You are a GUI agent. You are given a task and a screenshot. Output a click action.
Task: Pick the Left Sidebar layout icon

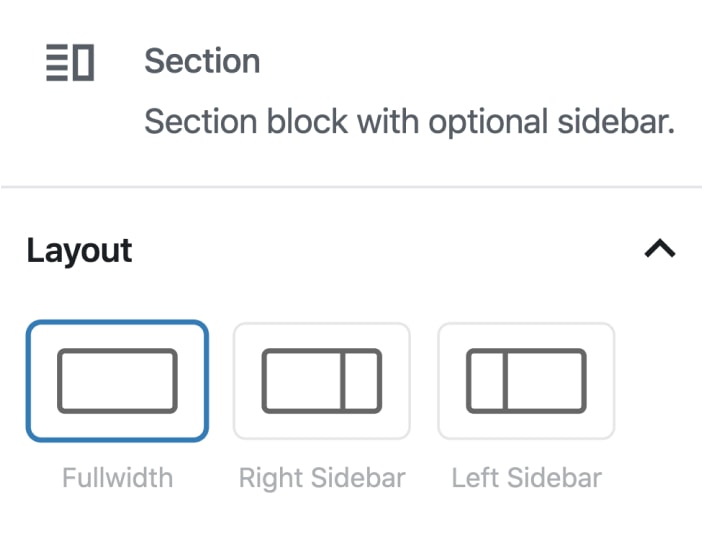(x=526, y=380)
